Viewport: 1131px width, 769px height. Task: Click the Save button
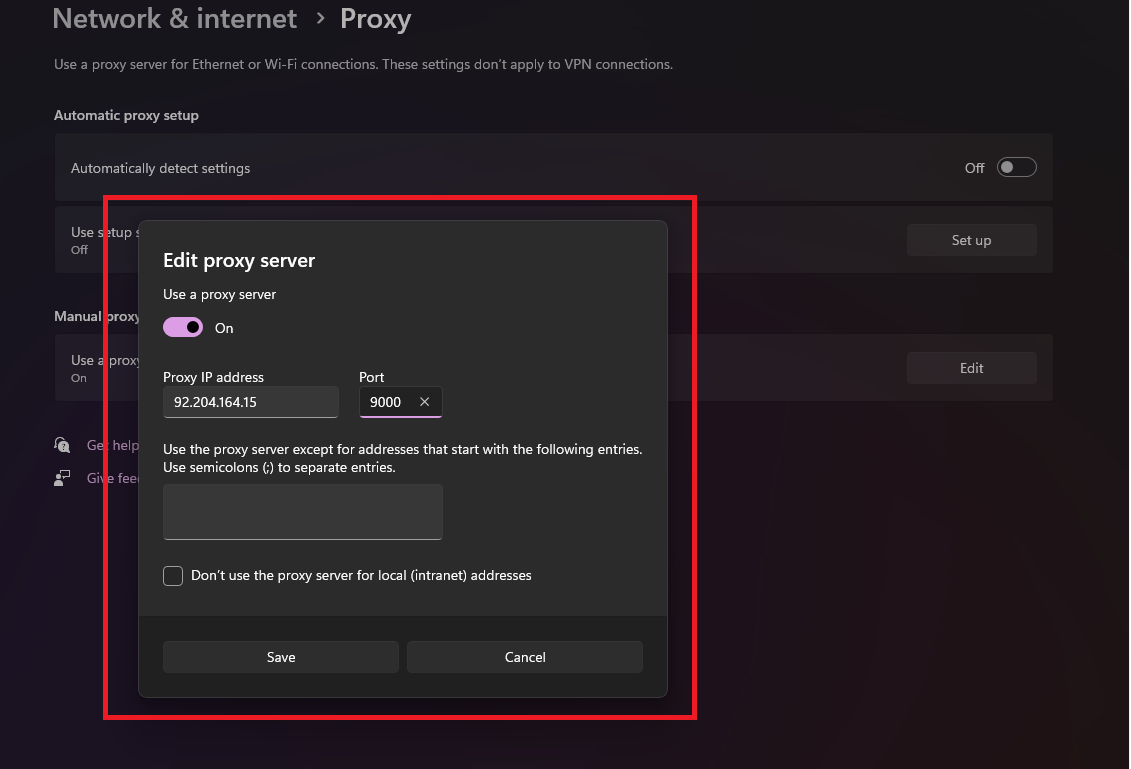280,657
